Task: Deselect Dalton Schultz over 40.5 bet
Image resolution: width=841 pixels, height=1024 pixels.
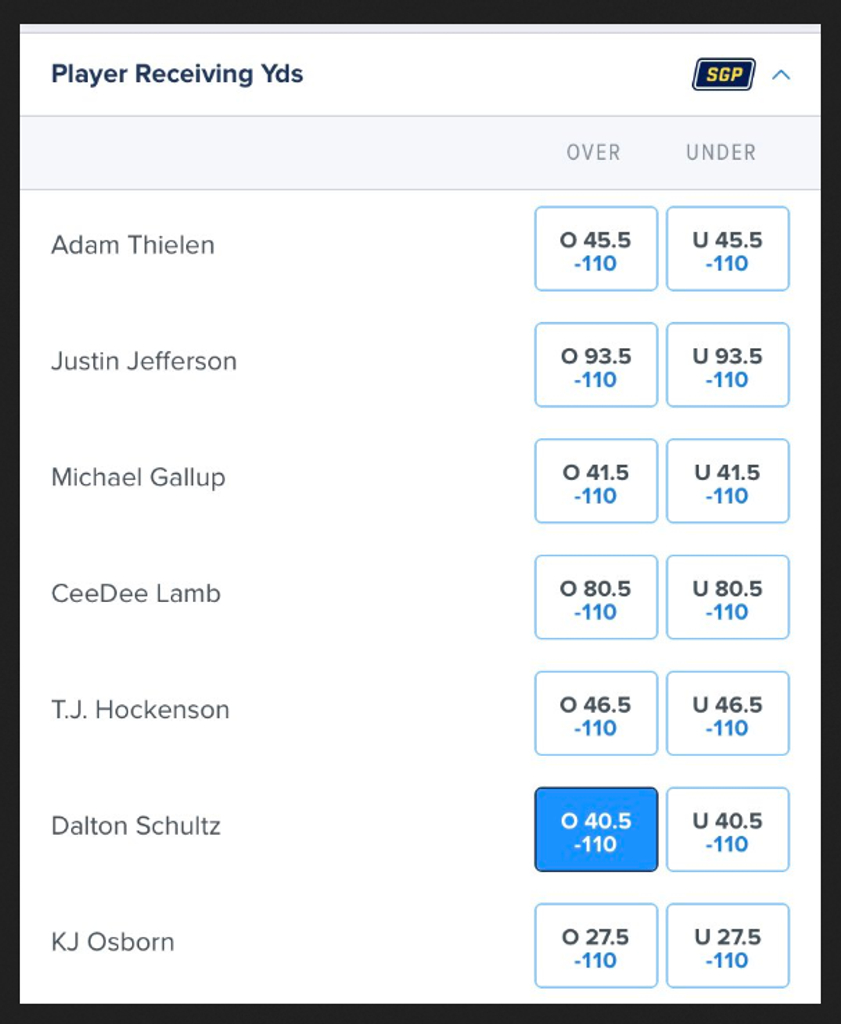Action: pos(596,830)
